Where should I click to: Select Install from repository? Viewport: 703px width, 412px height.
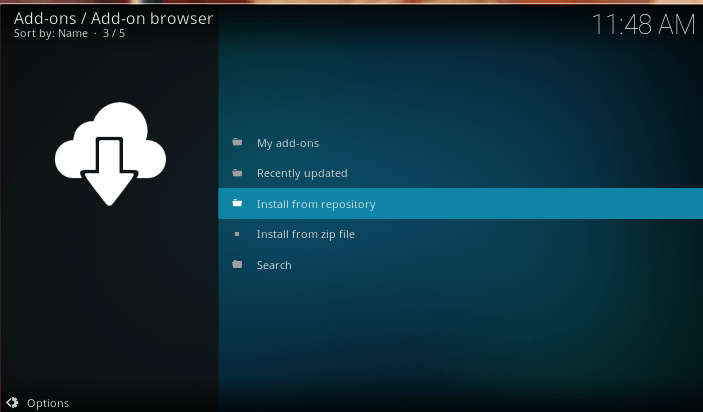(460, 204)
